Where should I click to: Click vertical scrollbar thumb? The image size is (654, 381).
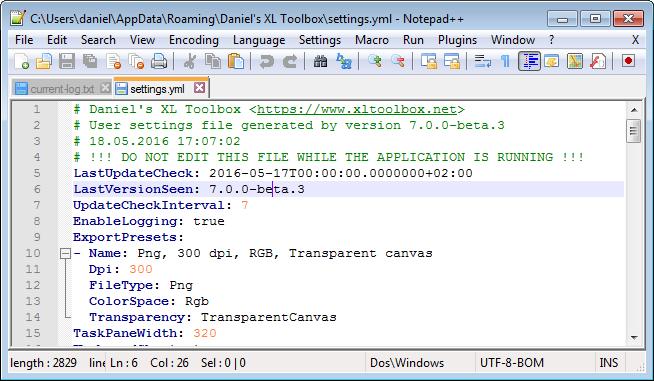pos(634,131)
